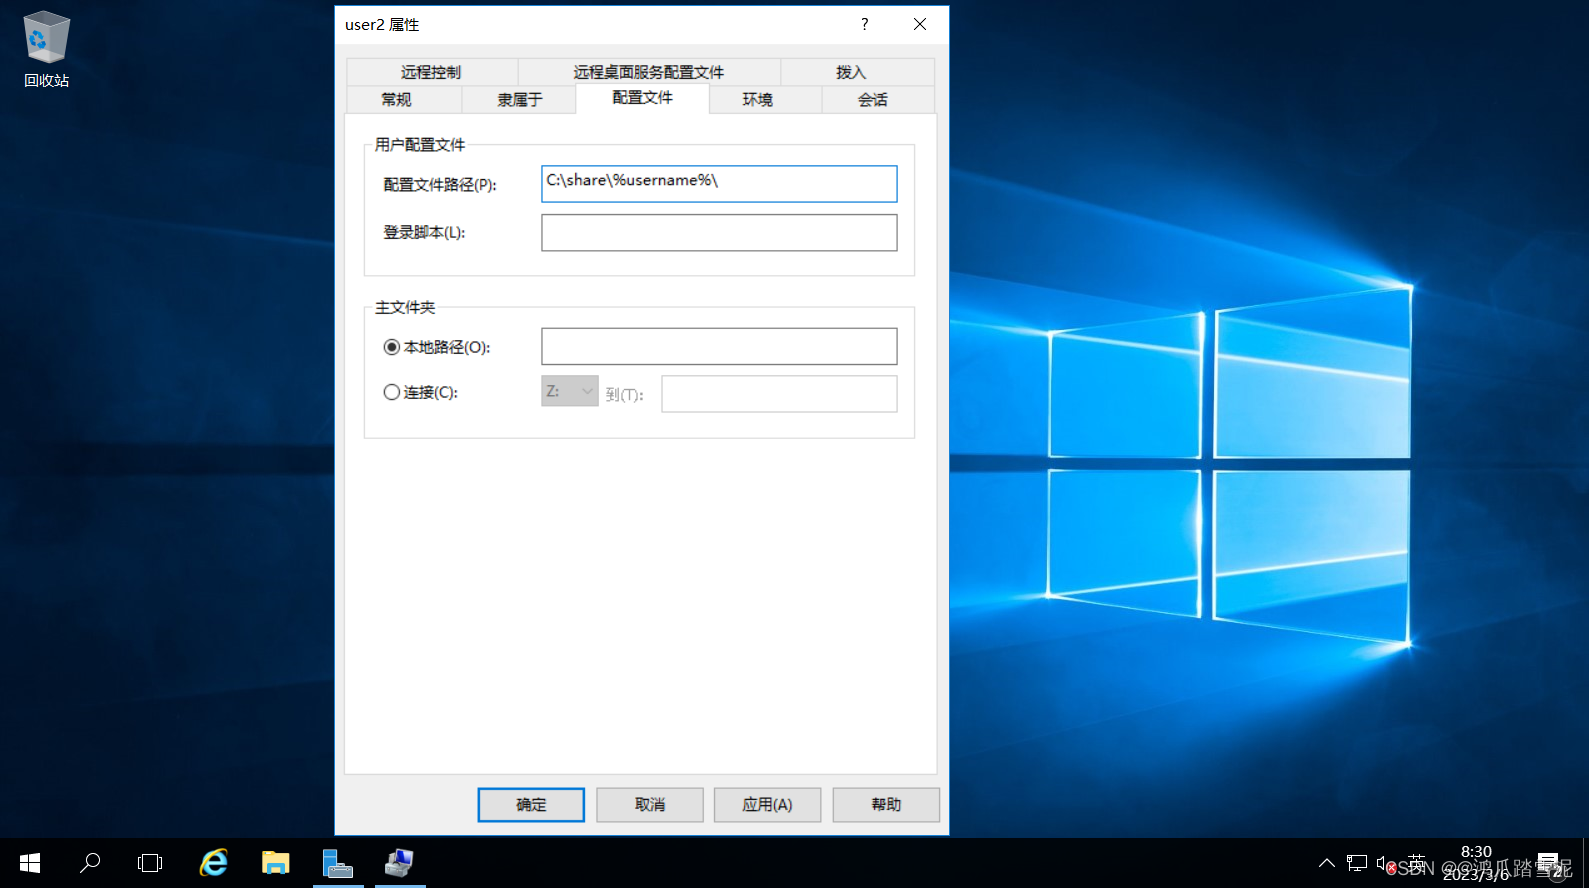Viewport: 1589px width, 888px height.
Task: Open Task View from the taskbar
Action: tap(150, 863)
